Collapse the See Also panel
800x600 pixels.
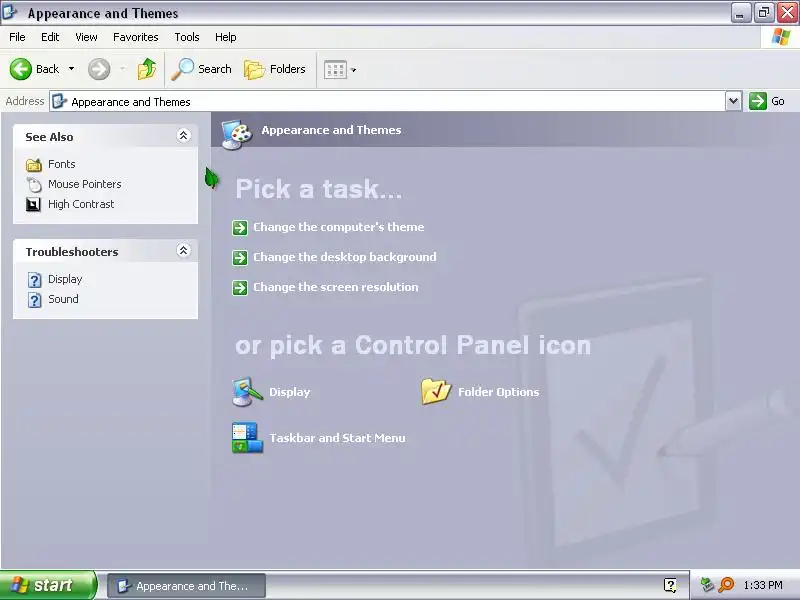pos(183,136)
